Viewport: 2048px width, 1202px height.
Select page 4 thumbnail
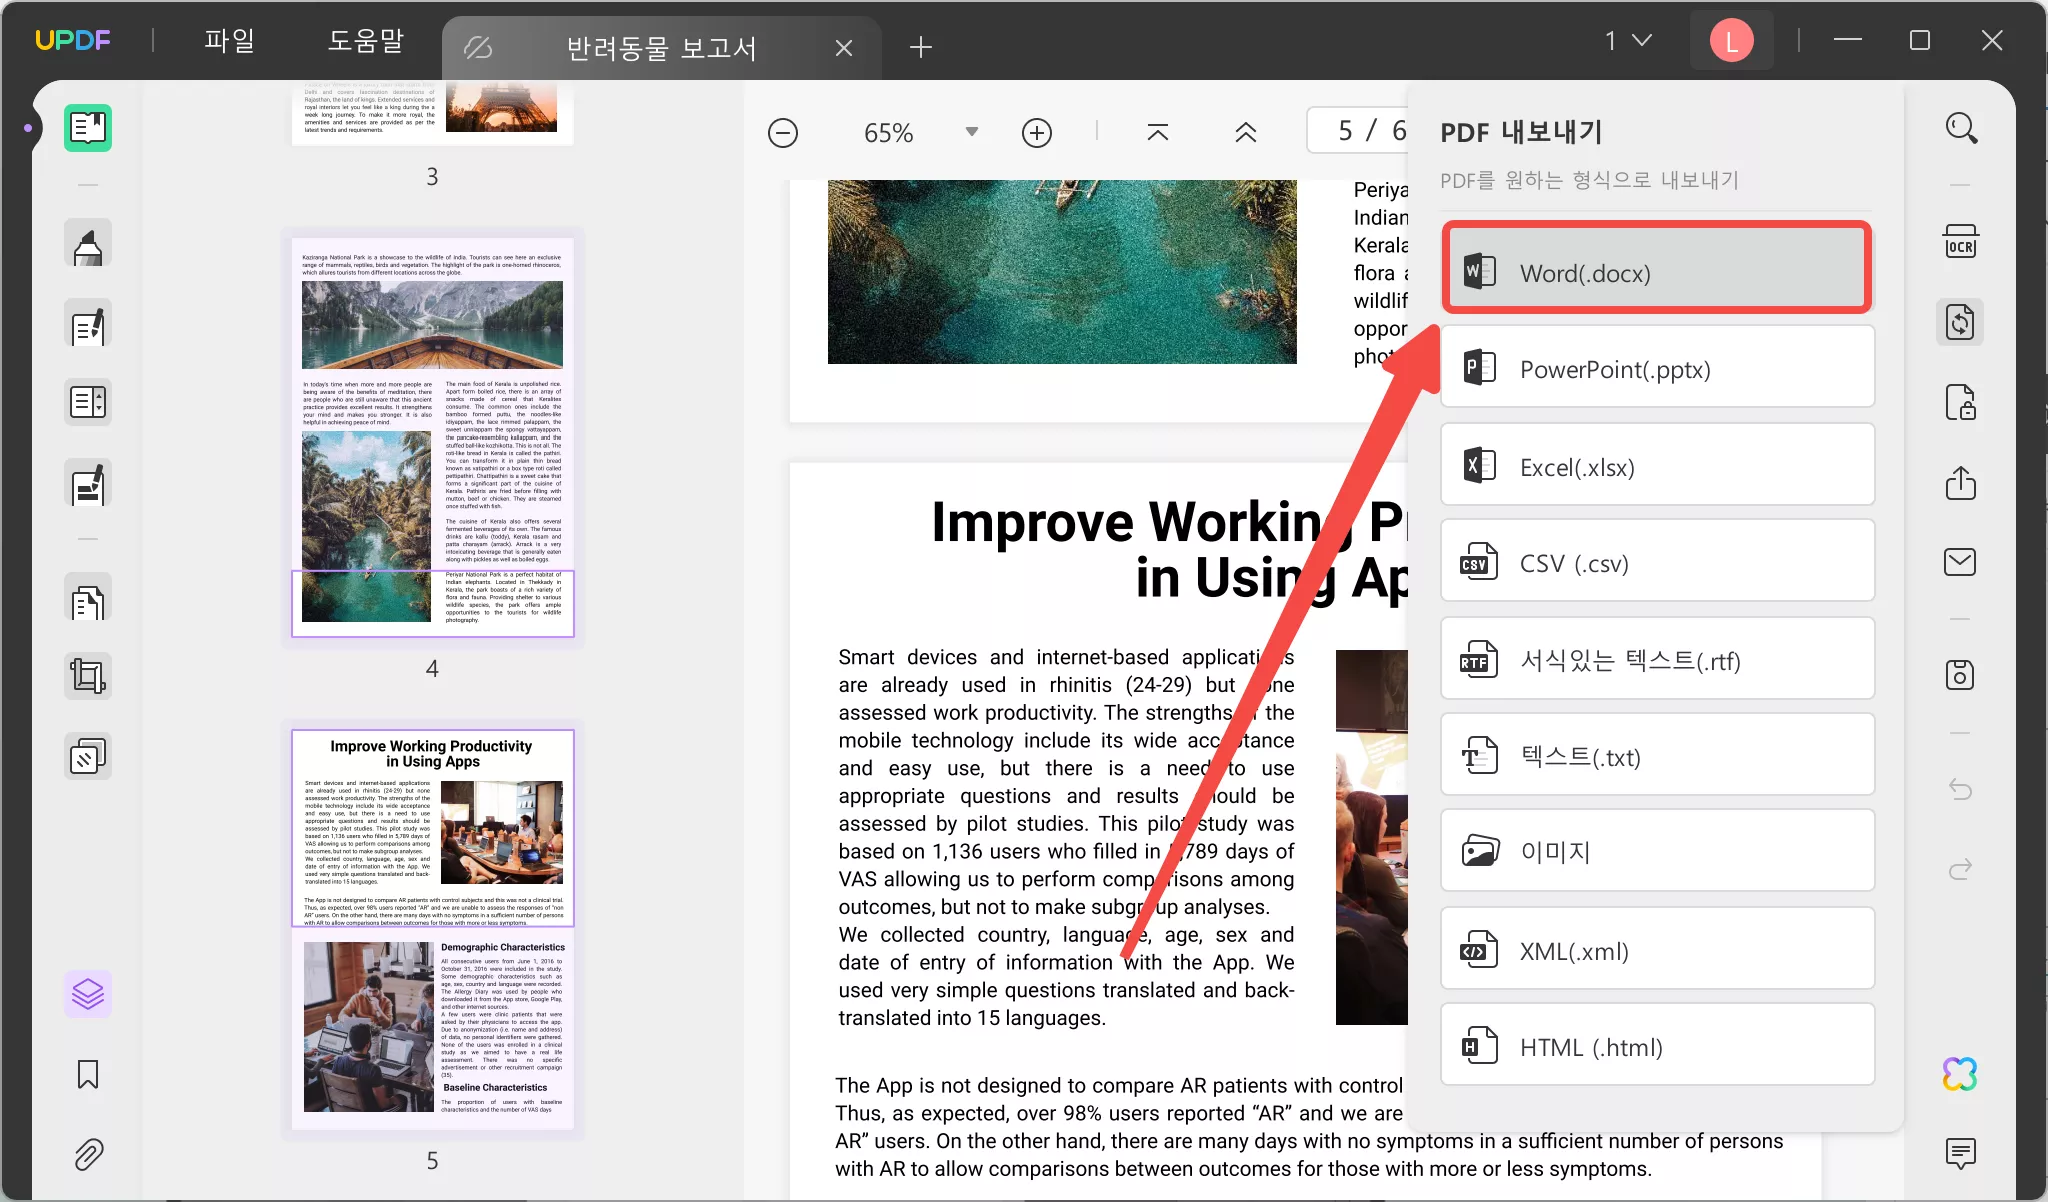[432, 436]
